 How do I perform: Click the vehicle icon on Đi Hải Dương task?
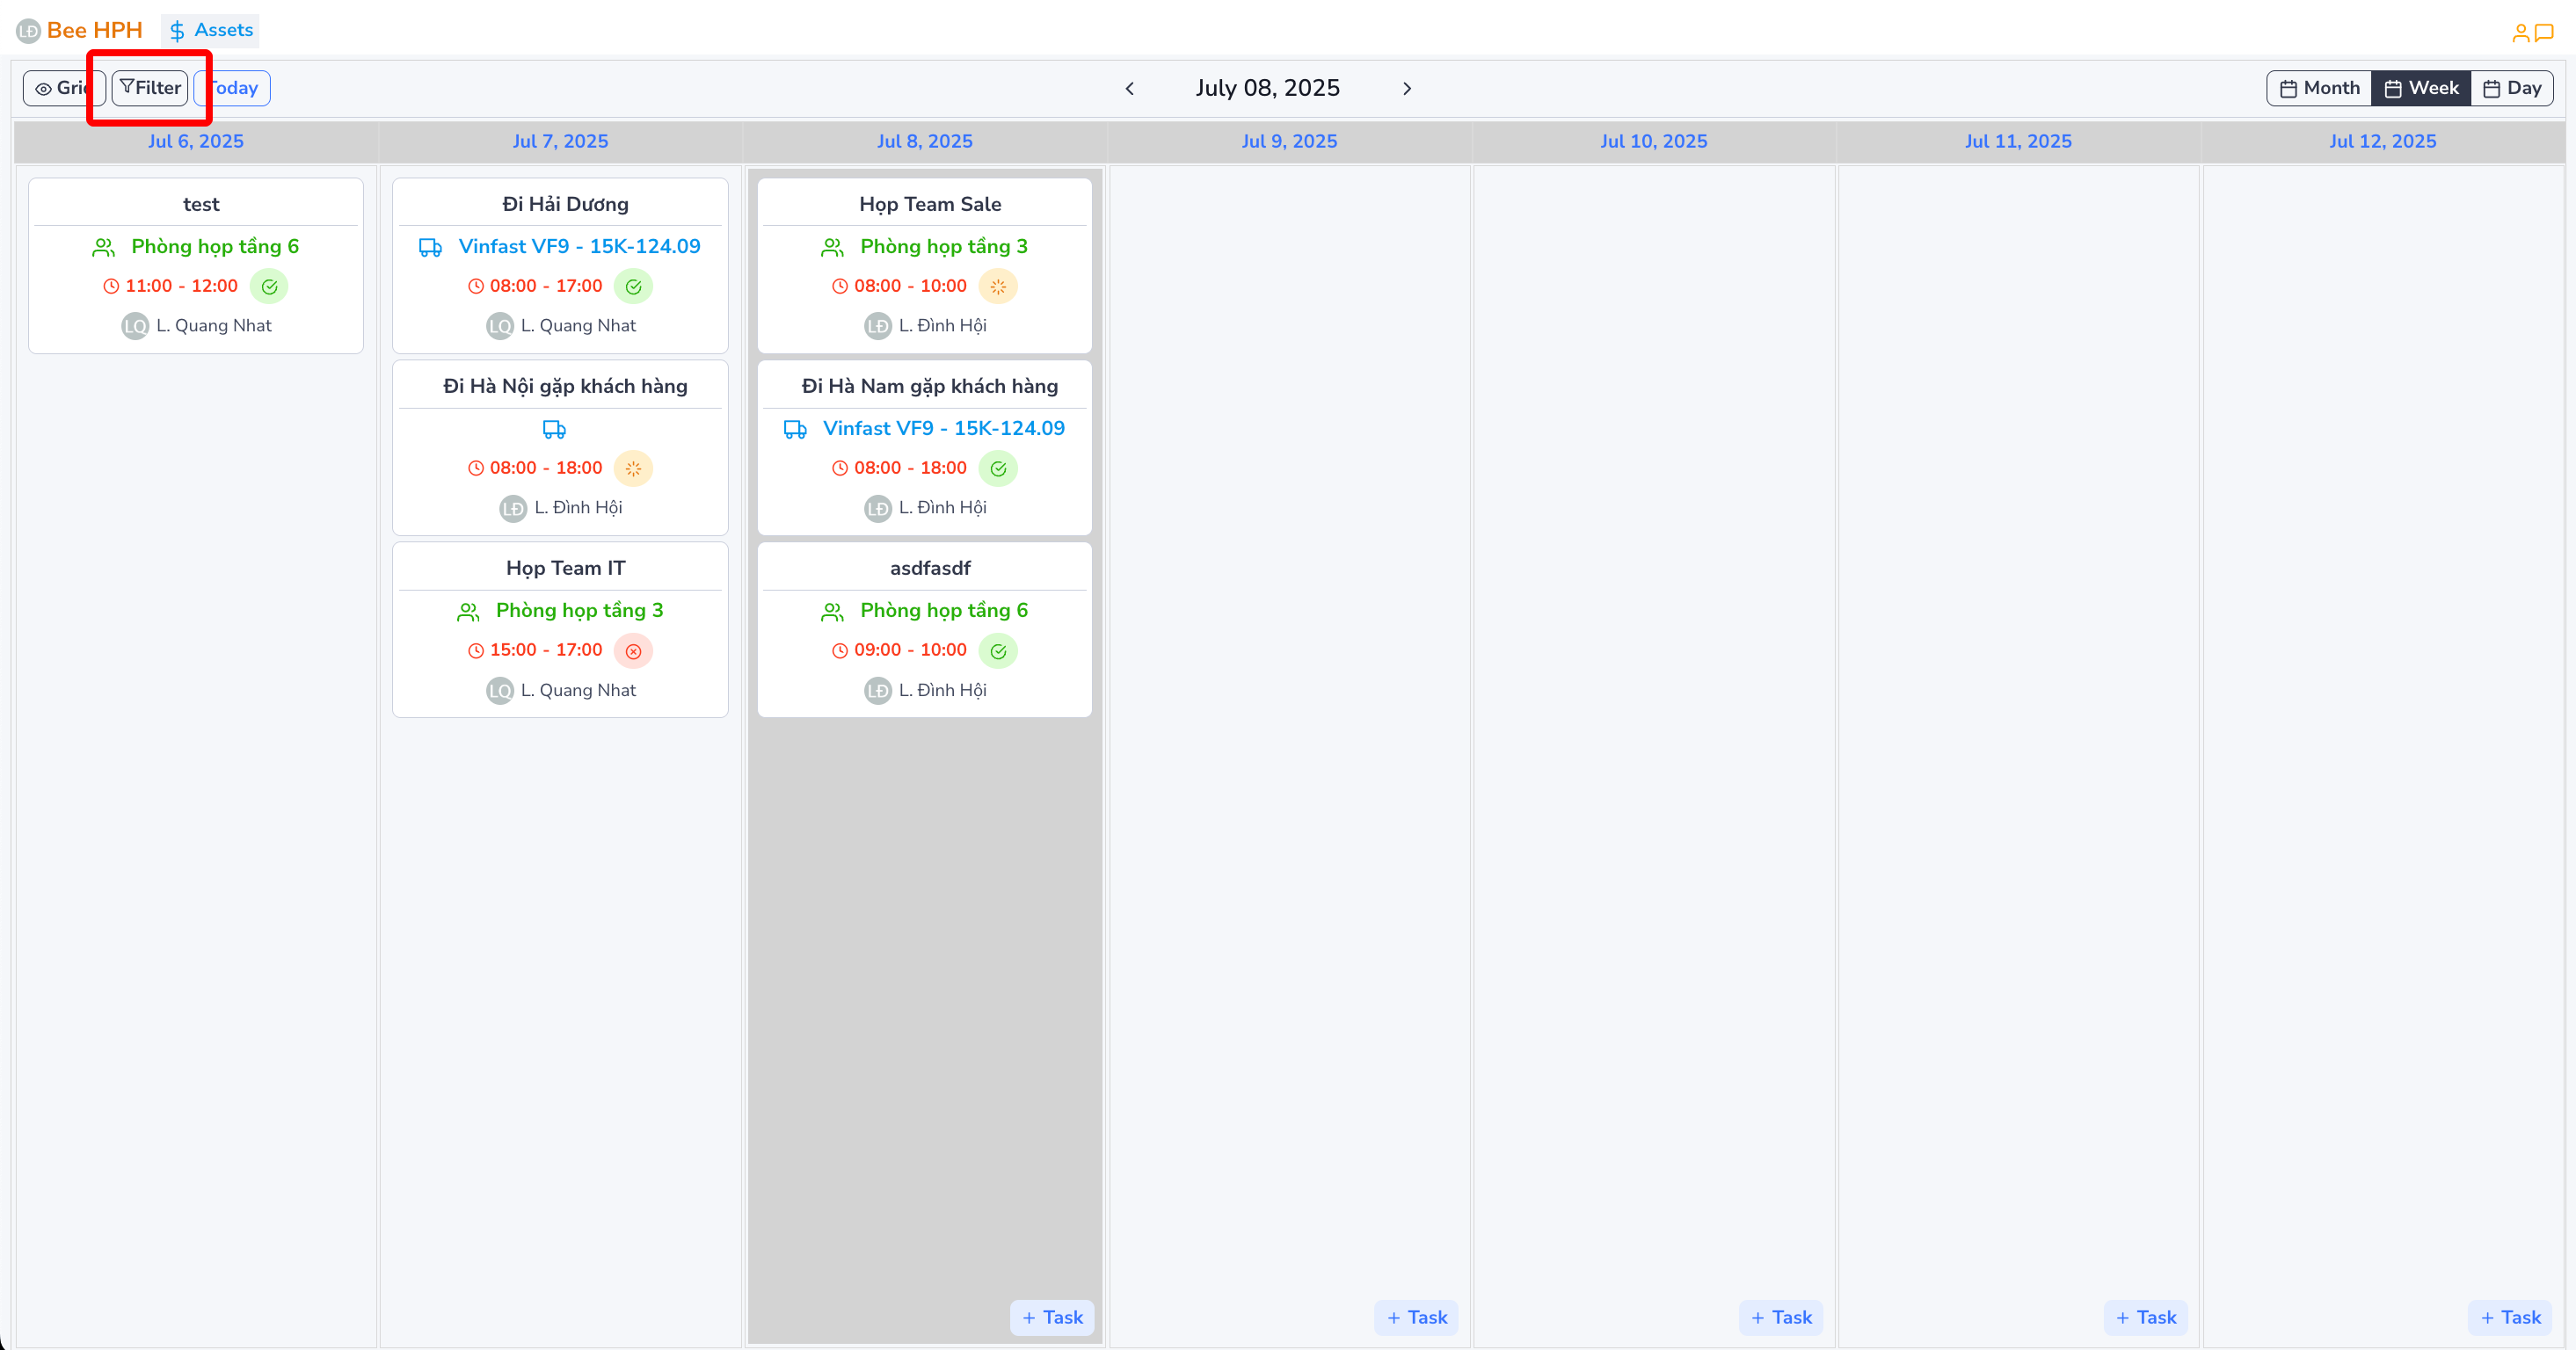tap(431, 247)
